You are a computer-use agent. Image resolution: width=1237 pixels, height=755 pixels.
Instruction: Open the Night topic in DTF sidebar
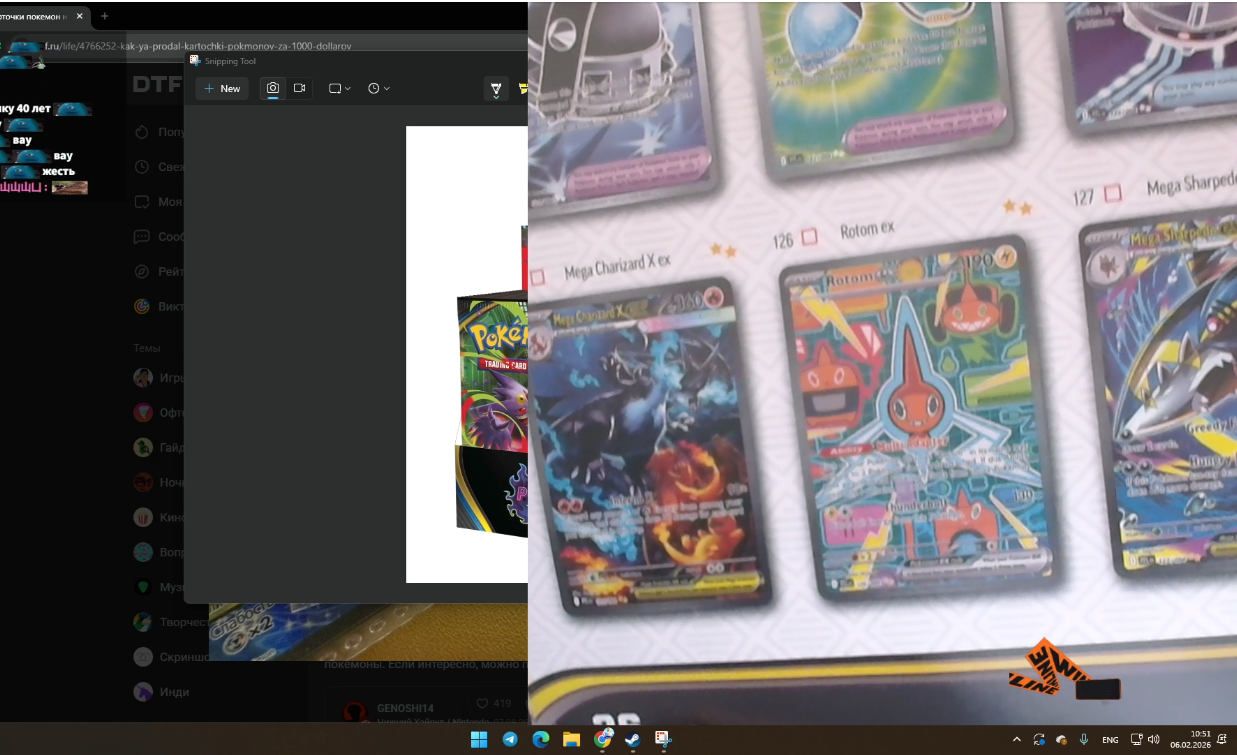pyautogui.click(x=158, y=482)
